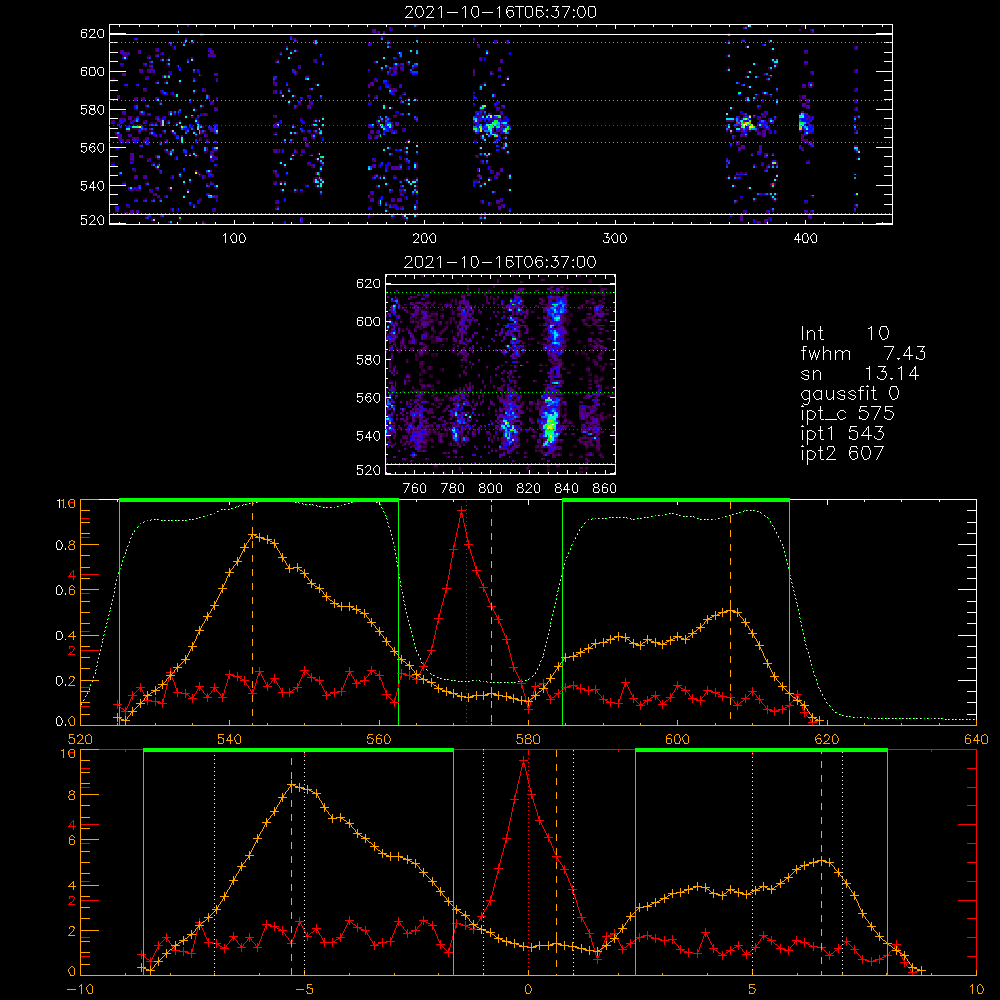Click x-axis label 600 on third plot

677,740
